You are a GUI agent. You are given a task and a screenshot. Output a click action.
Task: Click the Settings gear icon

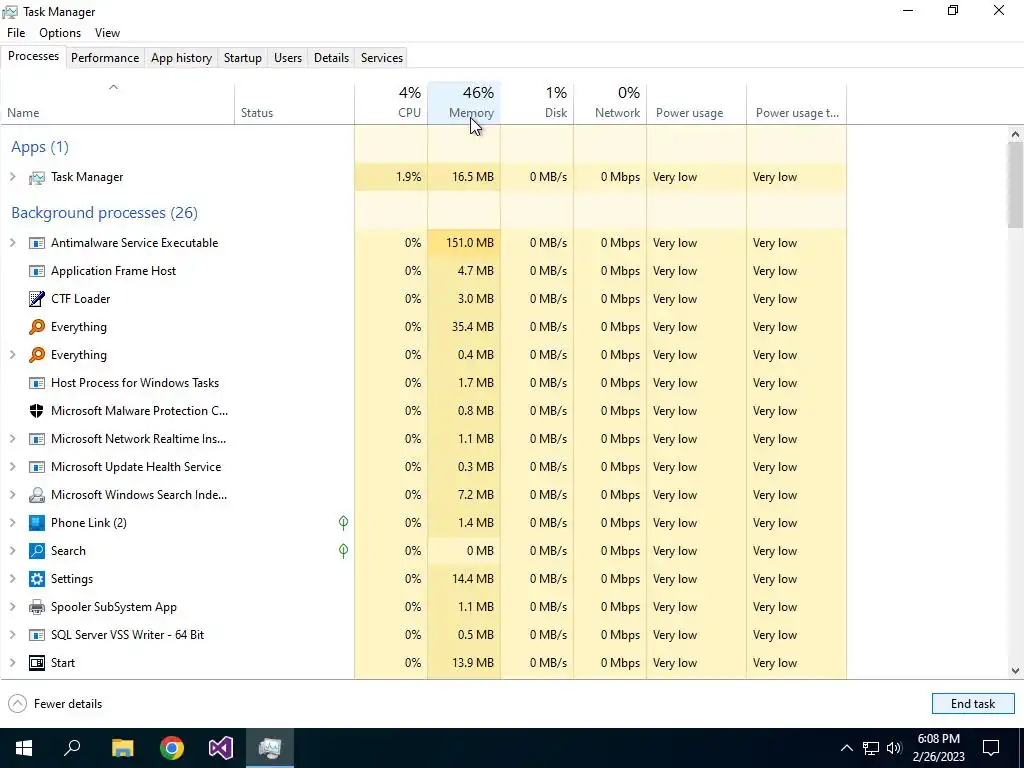click(37, 579)
